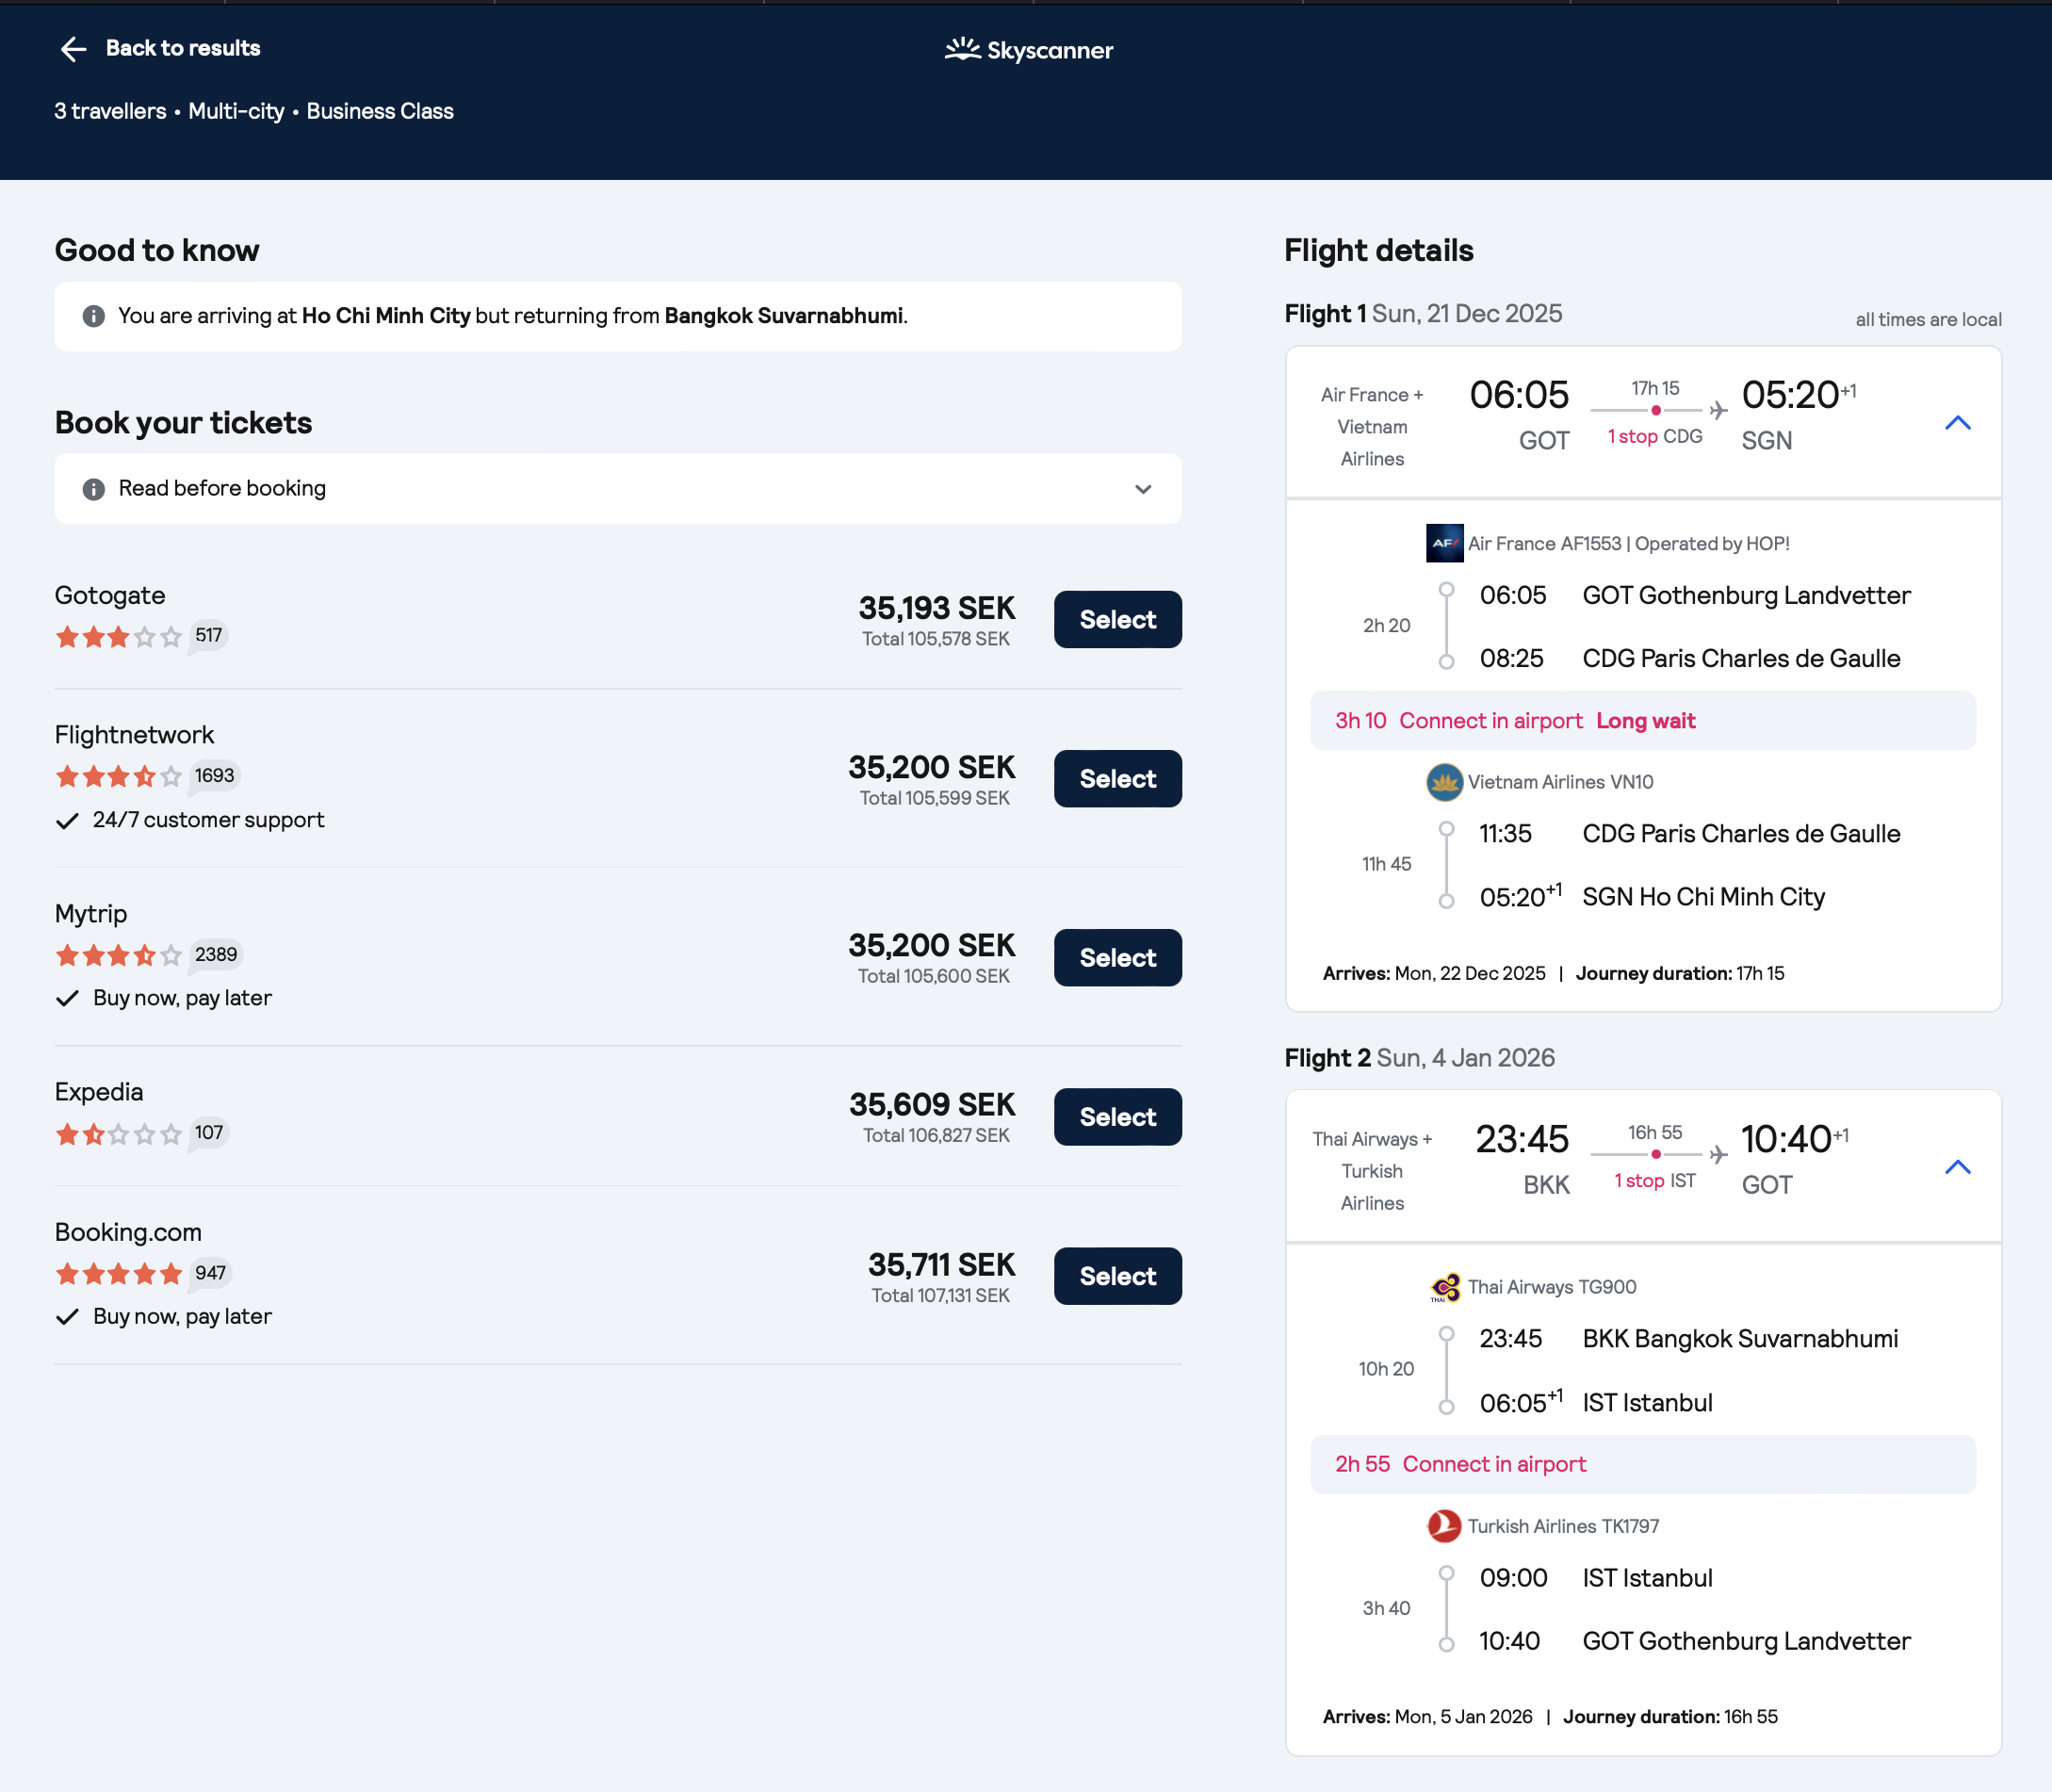Image resolution: width=2052 pixels, height=1792 pixels.
Task: Select the Booking.com offer
Action: [1117, 1276]
